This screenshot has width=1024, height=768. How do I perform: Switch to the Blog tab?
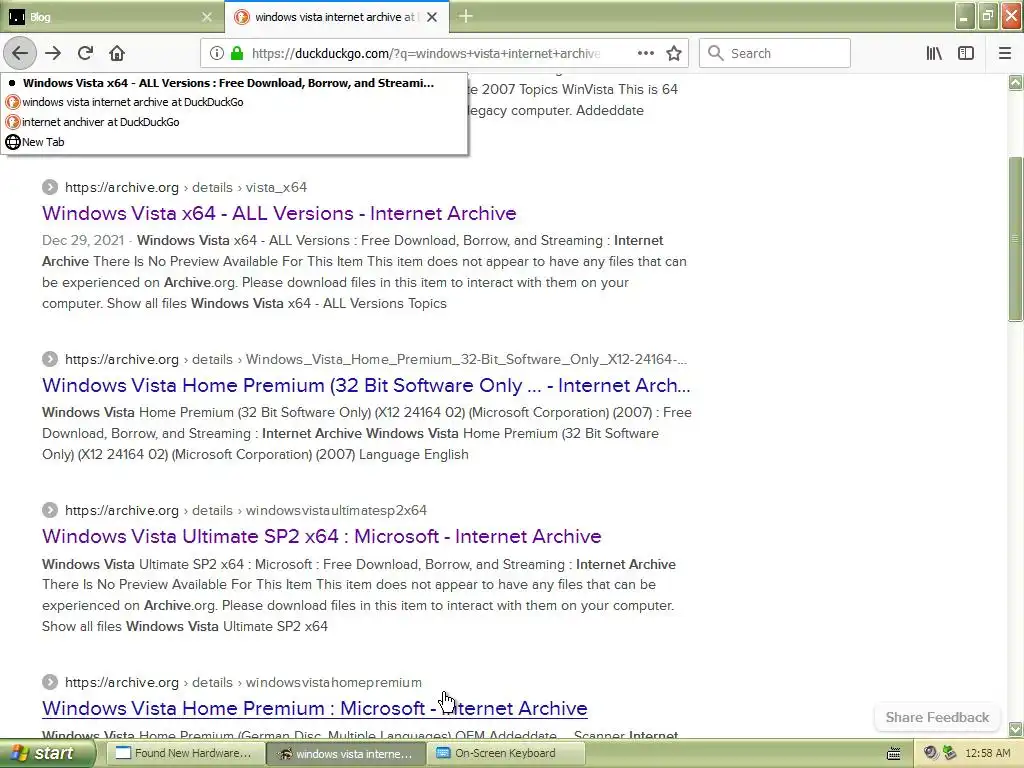(x=111, y=17)
